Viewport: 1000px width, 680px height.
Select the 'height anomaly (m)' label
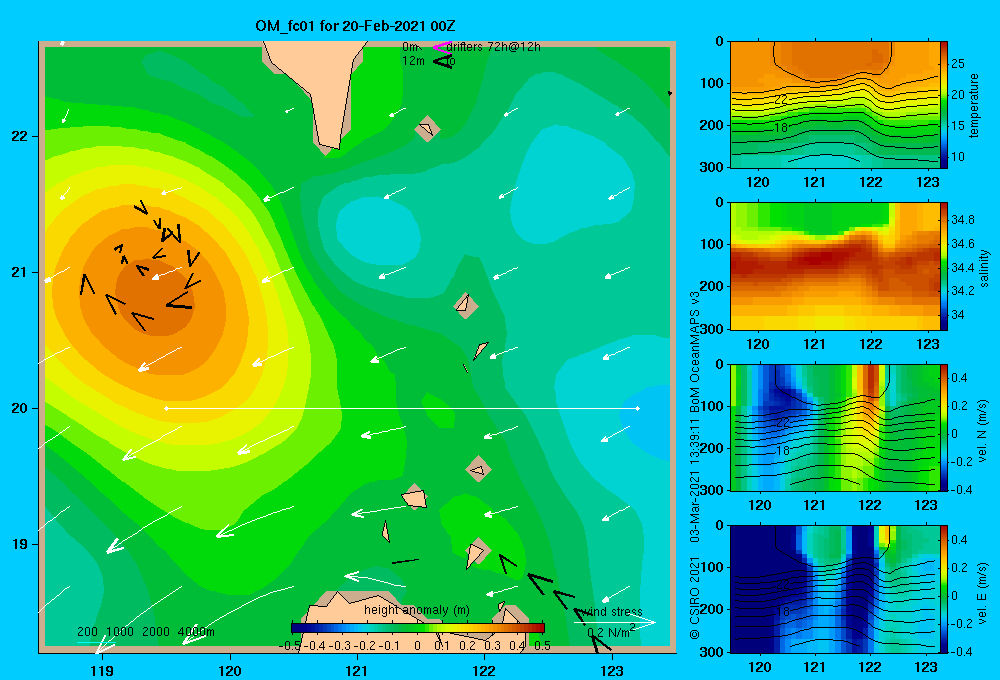(x=416, y=610)
